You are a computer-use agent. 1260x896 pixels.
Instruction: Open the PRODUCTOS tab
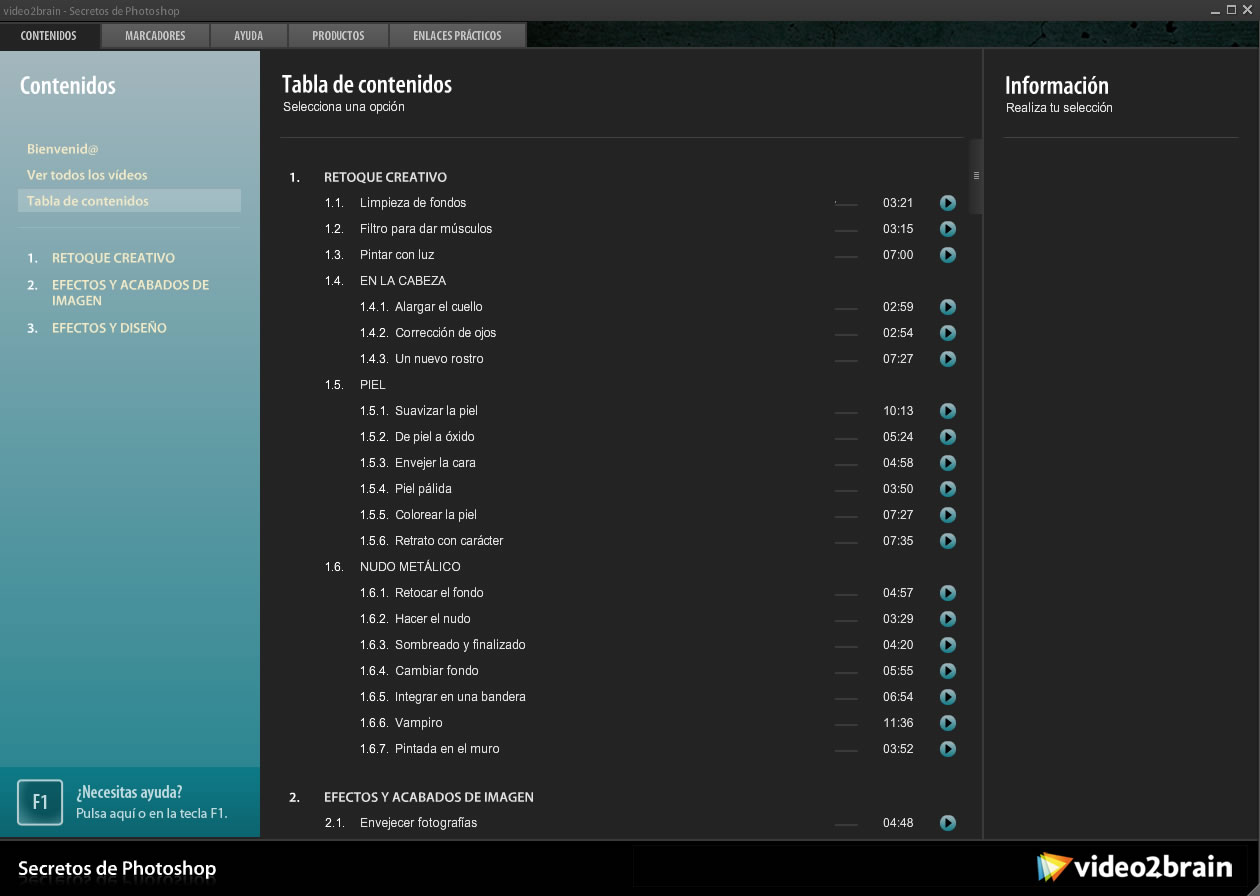click(338, 36)
